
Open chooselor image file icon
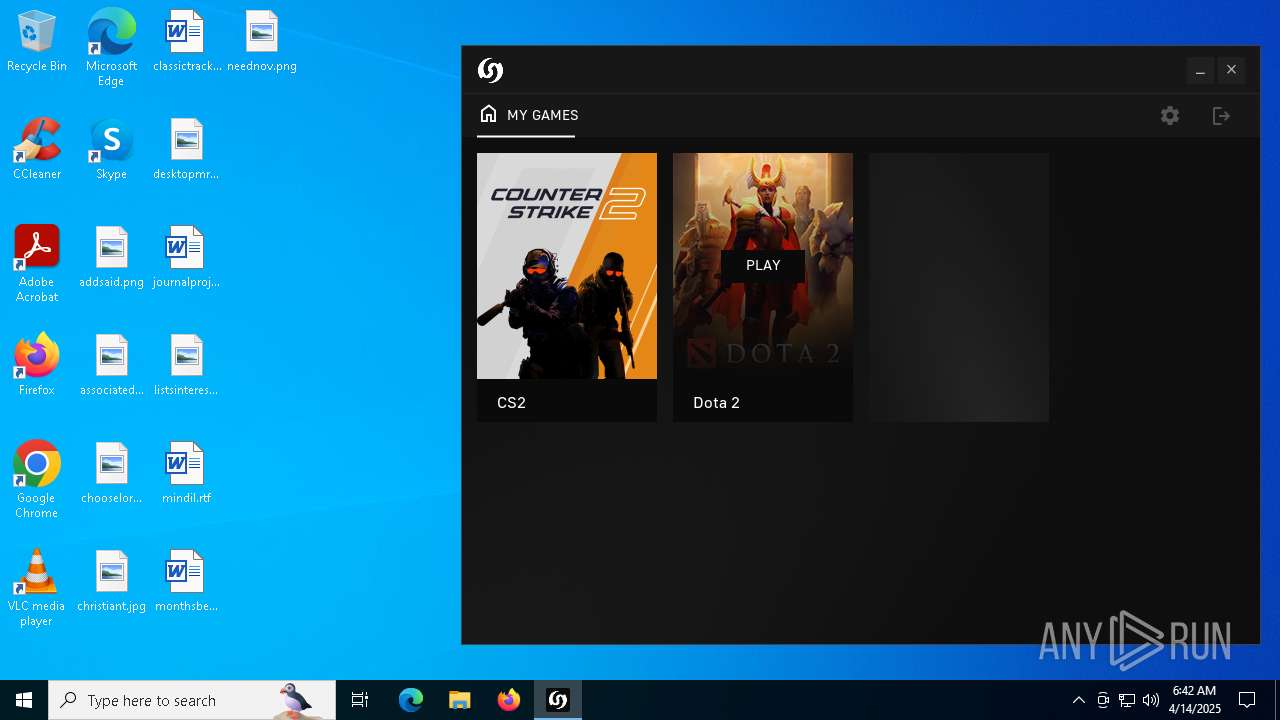pyautogui.click(x=111, y=474)
